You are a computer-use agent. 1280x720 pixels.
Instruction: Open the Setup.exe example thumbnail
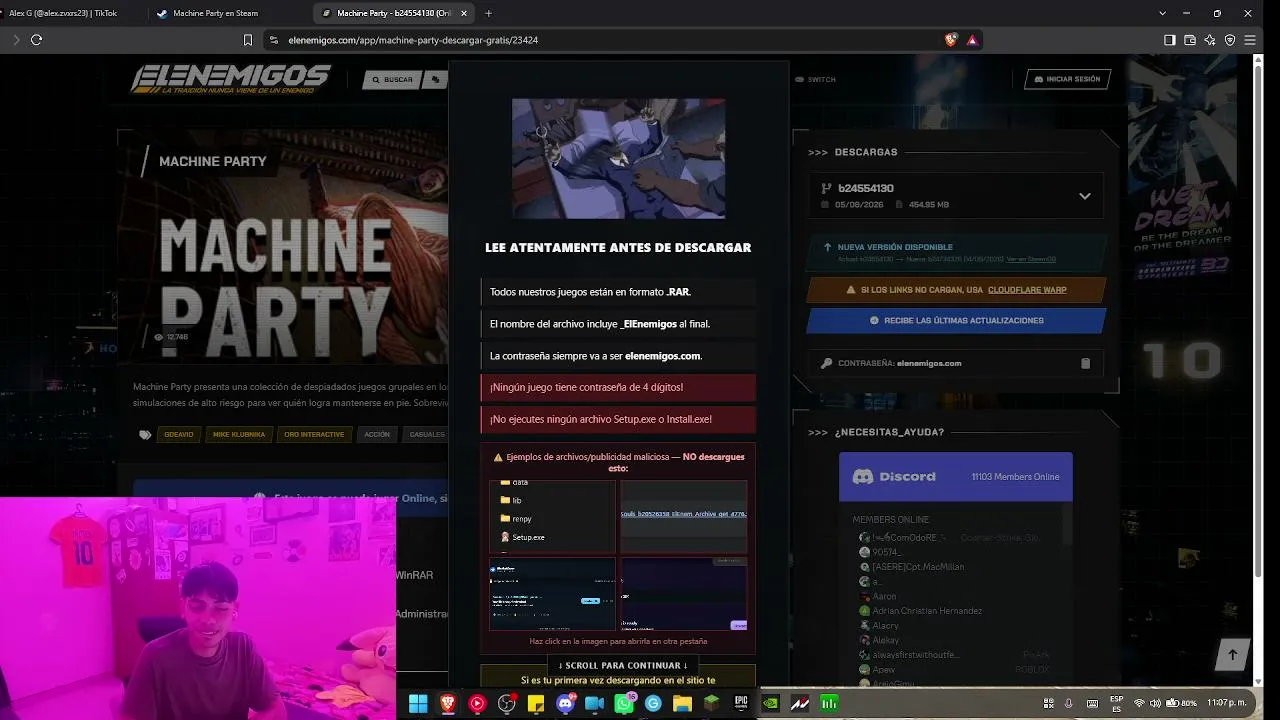click(552, 517)
